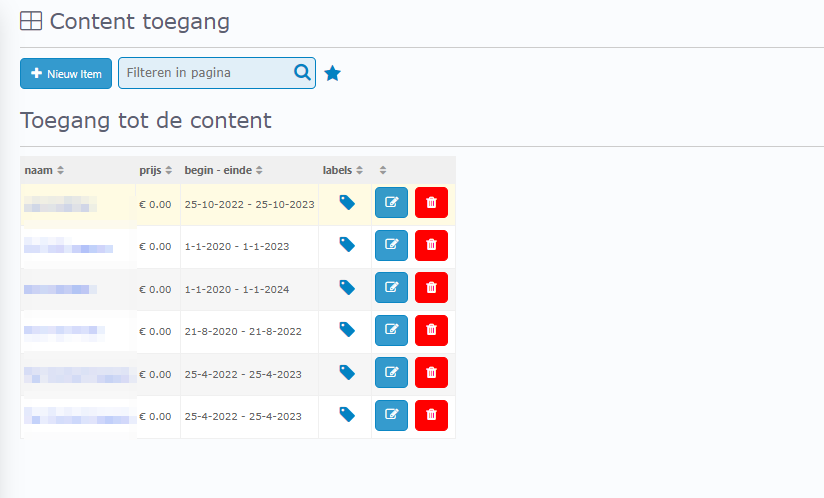This screenshot has height=498, width=824.
Task: Click the search magnifier icon in filter
Action: coord(302,72)
